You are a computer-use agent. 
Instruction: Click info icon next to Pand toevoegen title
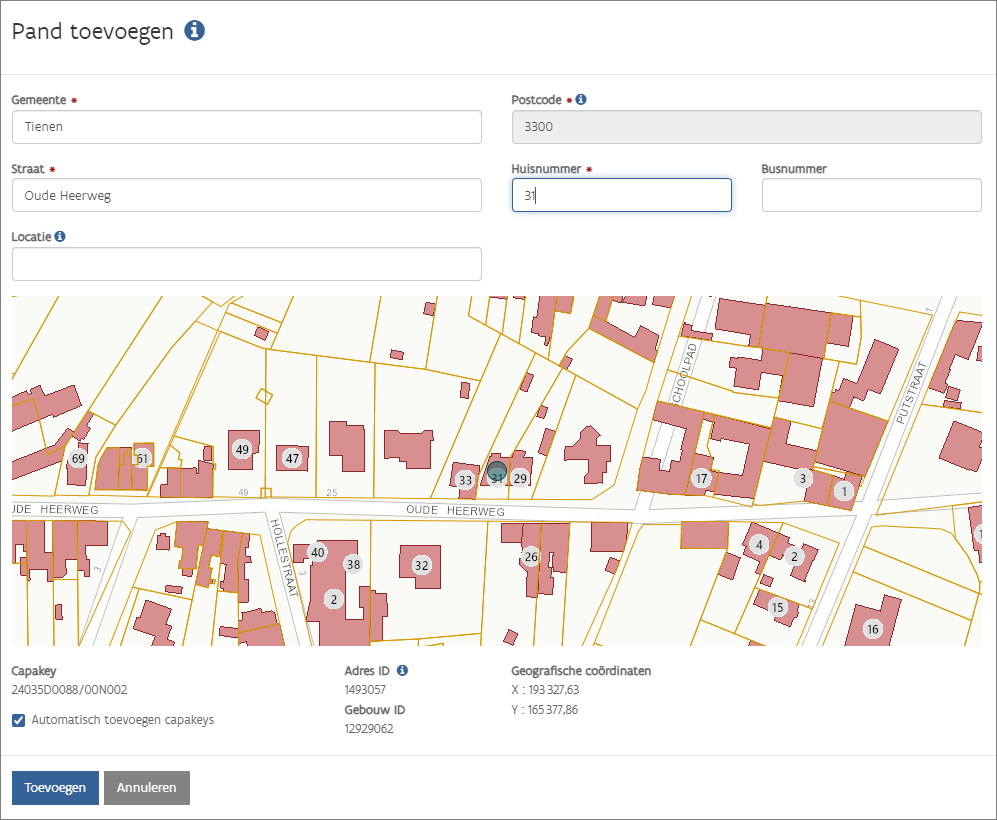(195, 31)
